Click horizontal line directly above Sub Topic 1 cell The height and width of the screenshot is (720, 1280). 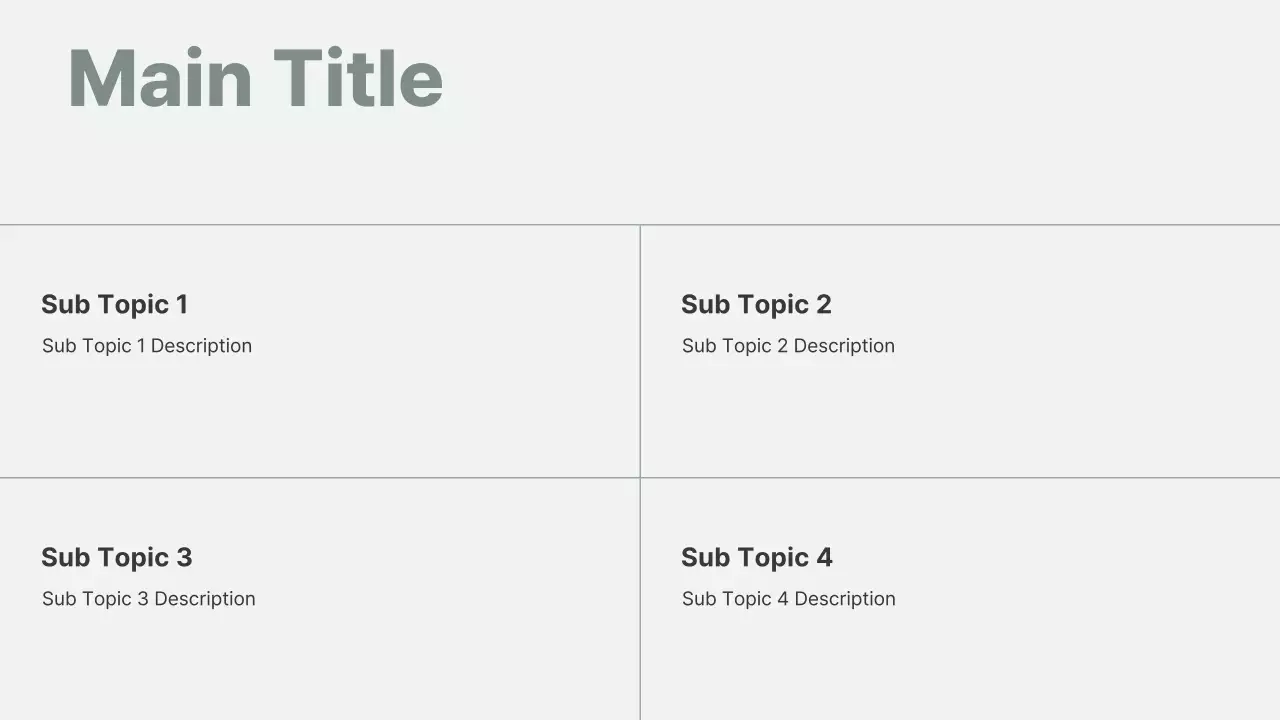coord(320,225)
